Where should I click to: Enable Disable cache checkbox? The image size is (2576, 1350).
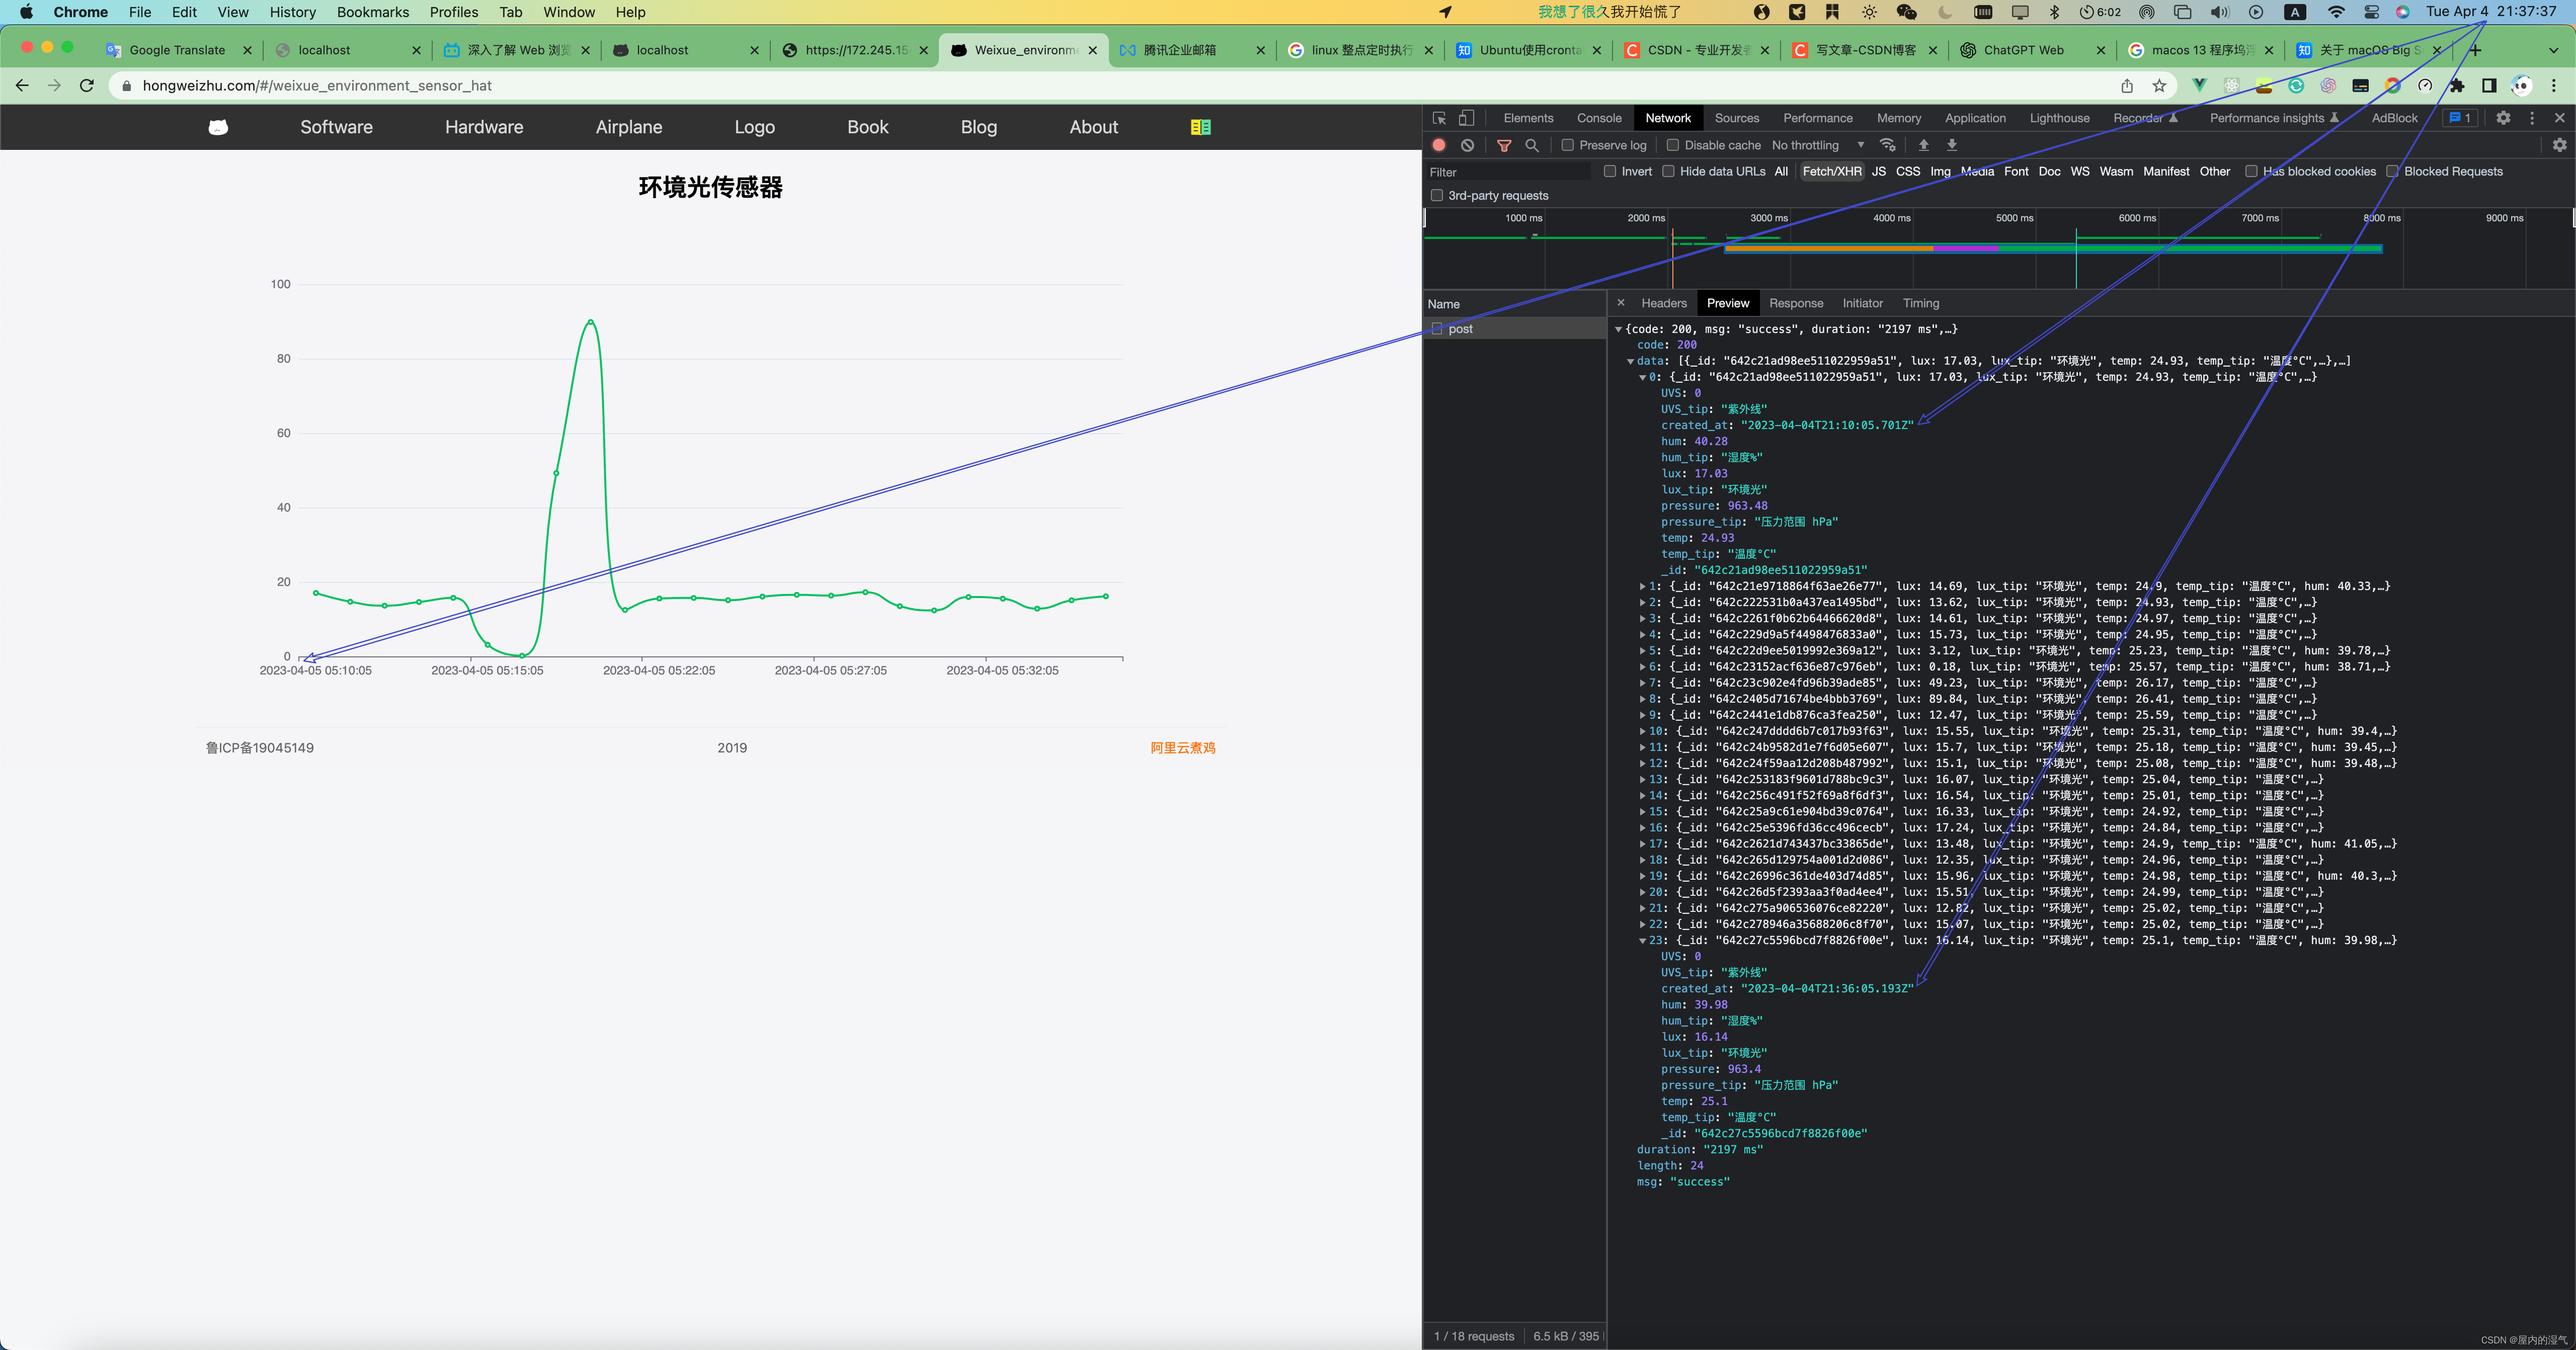coord(1672,145)
